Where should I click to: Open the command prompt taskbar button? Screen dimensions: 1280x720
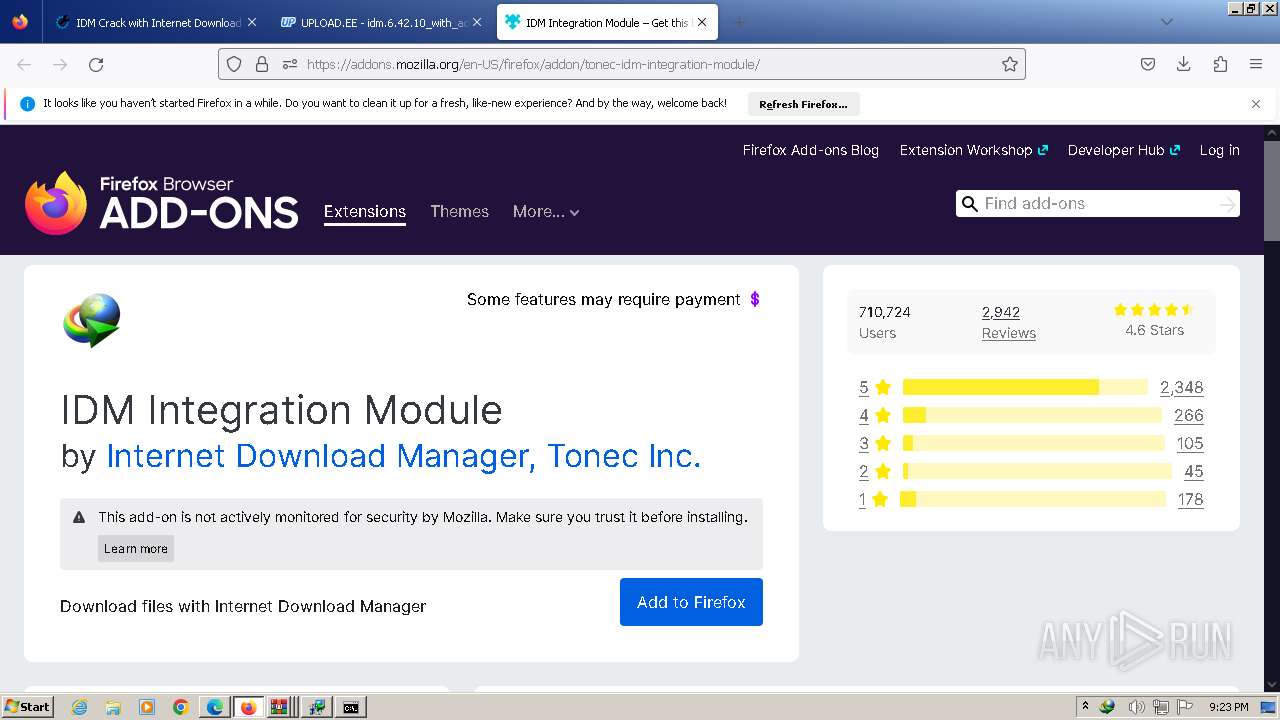point(350,707)
